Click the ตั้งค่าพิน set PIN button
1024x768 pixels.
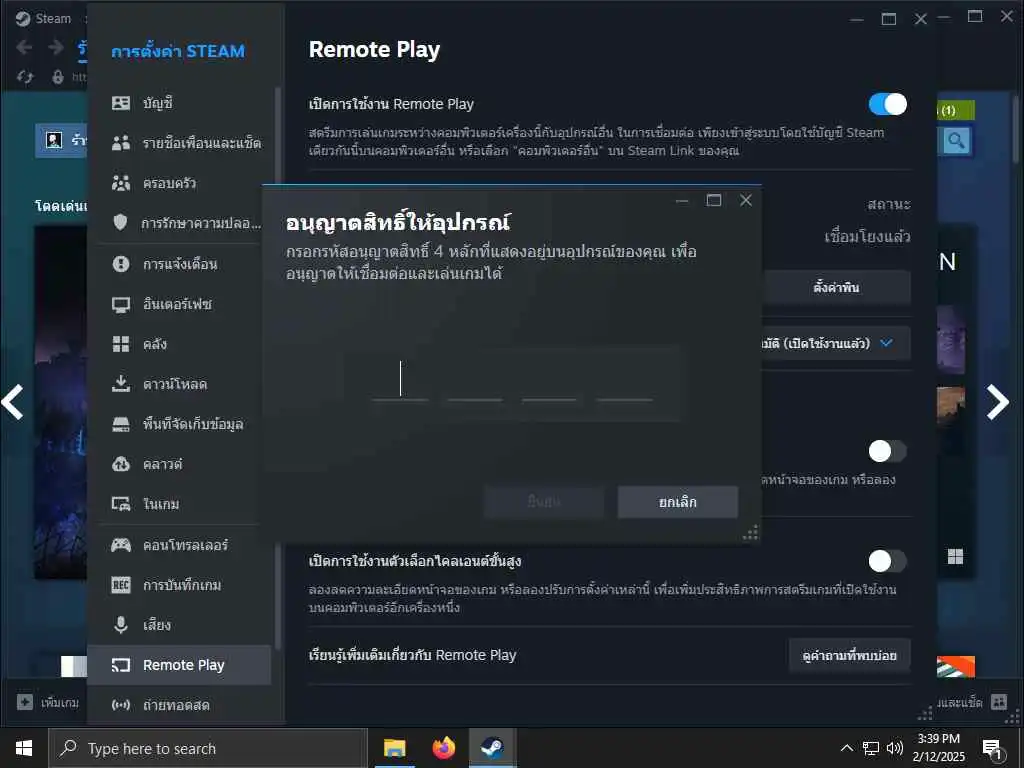tap(837, 287)
